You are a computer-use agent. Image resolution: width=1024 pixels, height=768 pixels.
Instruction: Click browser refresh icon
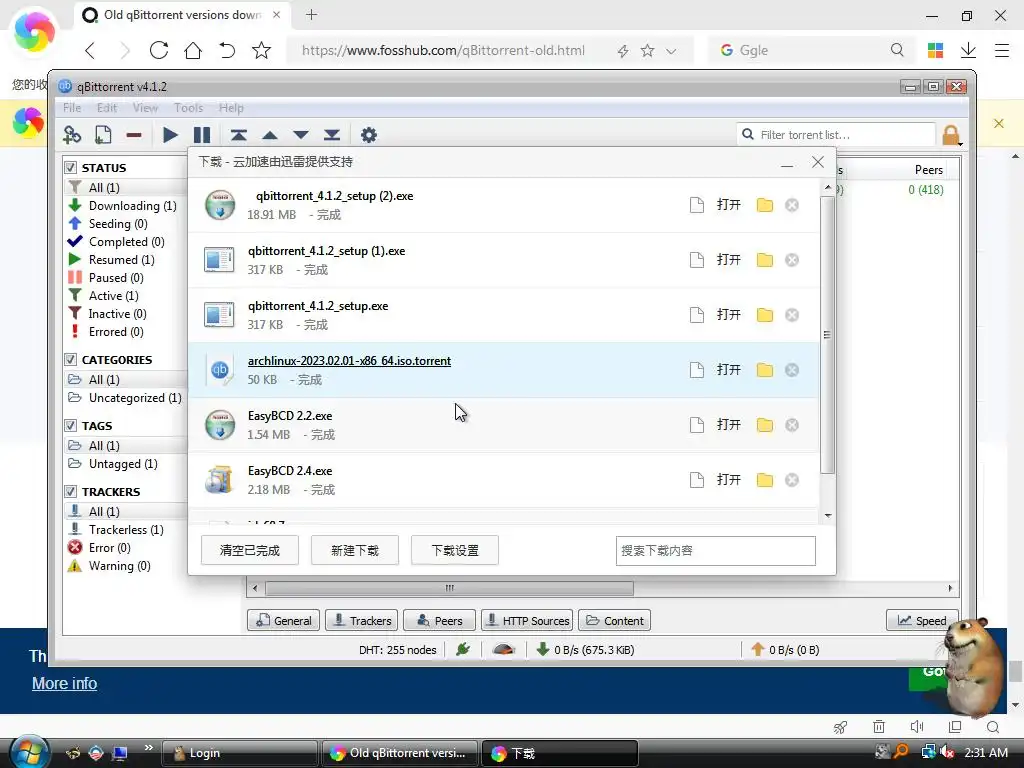pyautogui.click(x=159, y=50)
